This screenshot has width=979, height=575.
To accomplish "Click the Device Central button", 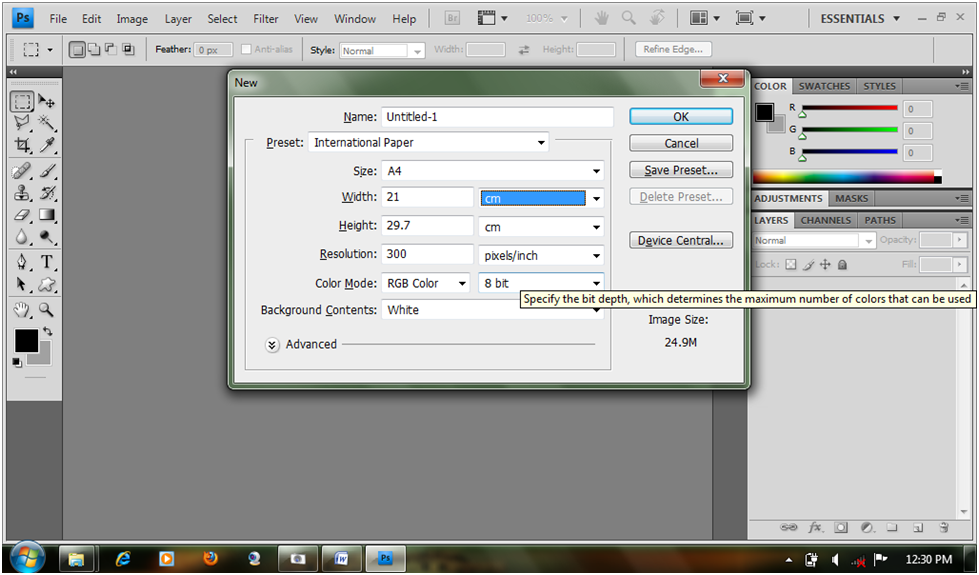I will [x=681, y=240].
